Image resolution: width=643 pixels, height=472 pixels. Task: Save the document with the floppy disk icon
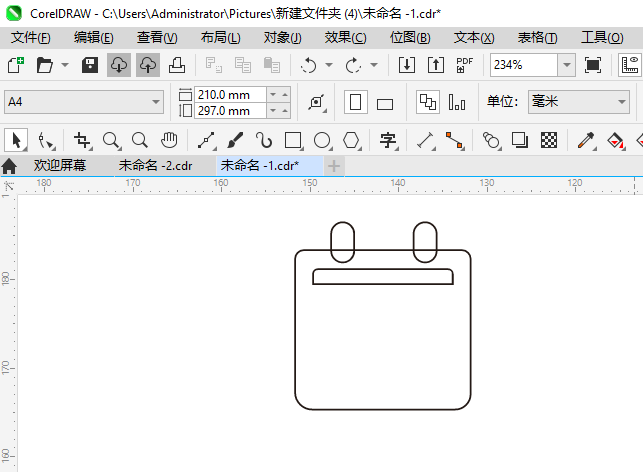click(x=90, y=65)
